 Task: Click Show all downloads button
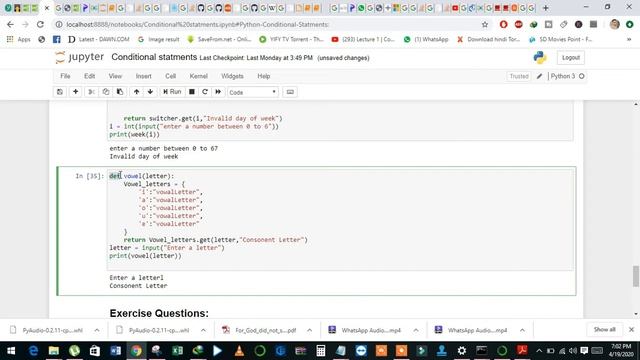coord(604,329)
